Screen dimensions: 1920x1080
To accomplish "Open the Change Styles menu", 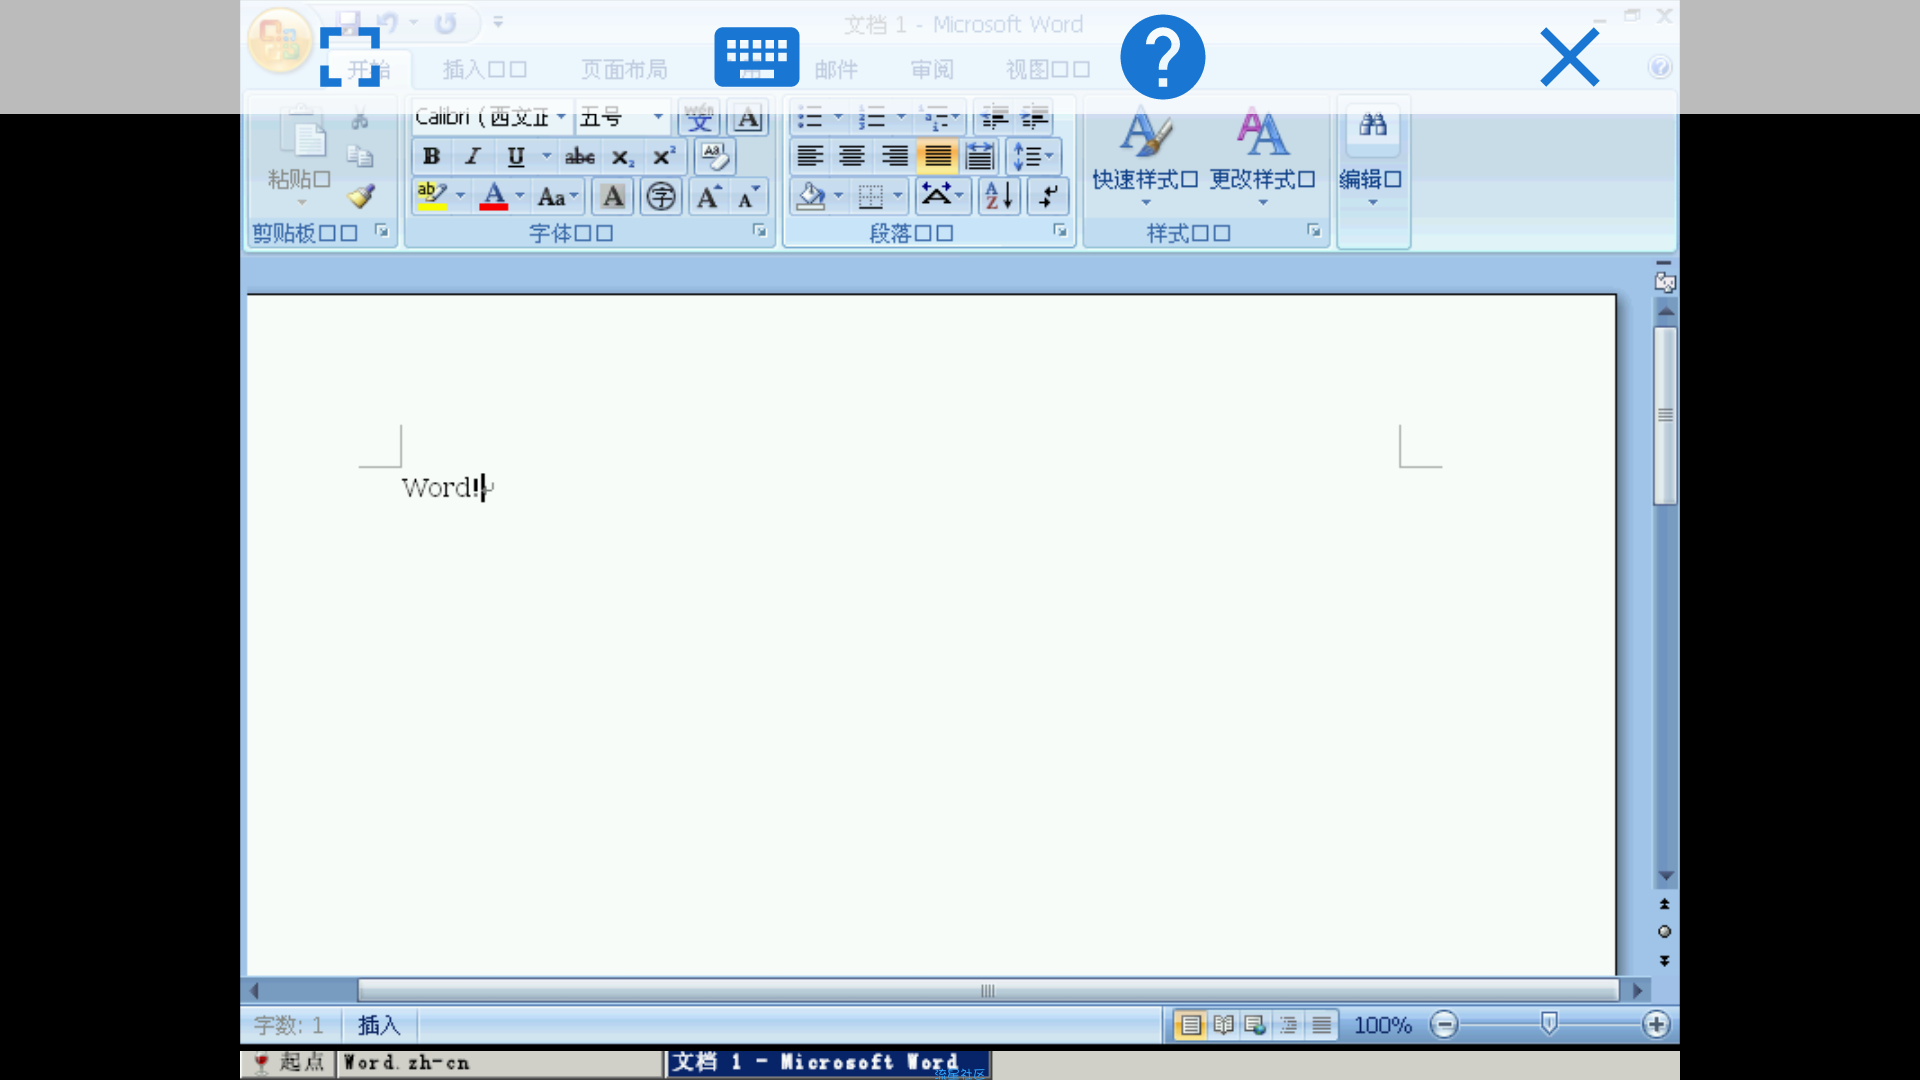I will [1263, 155].
